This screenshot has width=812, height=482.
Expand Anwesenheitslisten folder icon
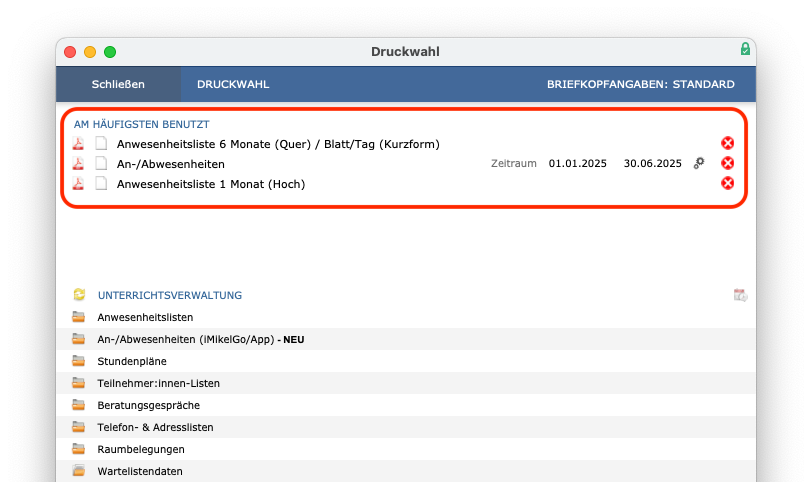79,317
